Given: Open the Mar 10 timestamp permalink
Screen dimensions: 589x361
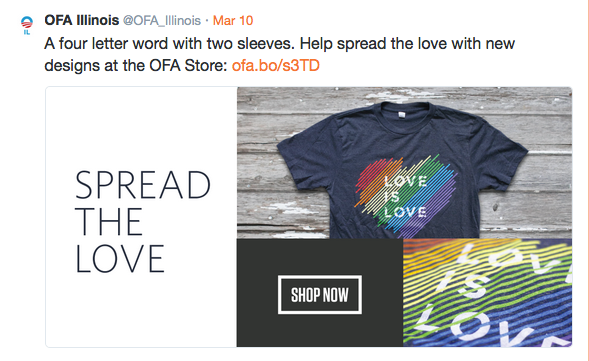Looking at the screenshot, I should [233, 20].
